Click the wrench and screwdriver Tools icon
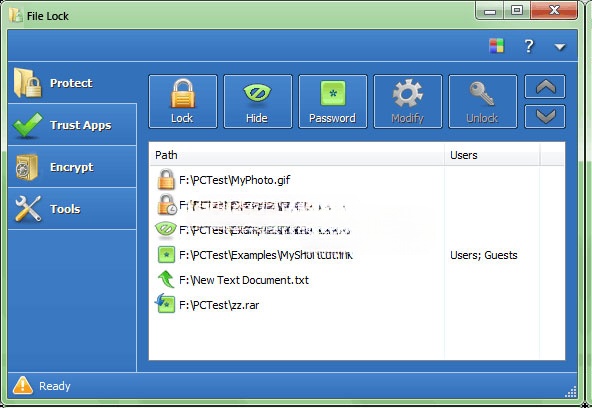 [28, 209]
